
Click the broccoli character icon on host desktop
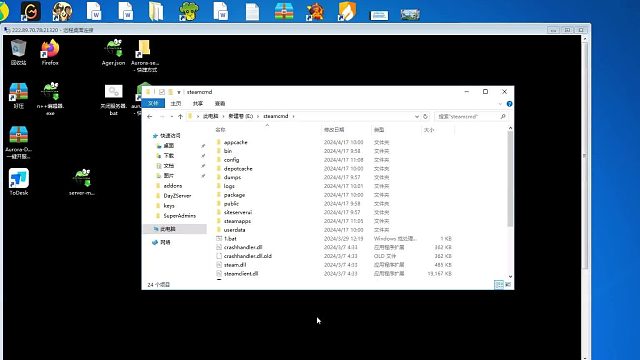pyautogui.click(x=189, y=11)
